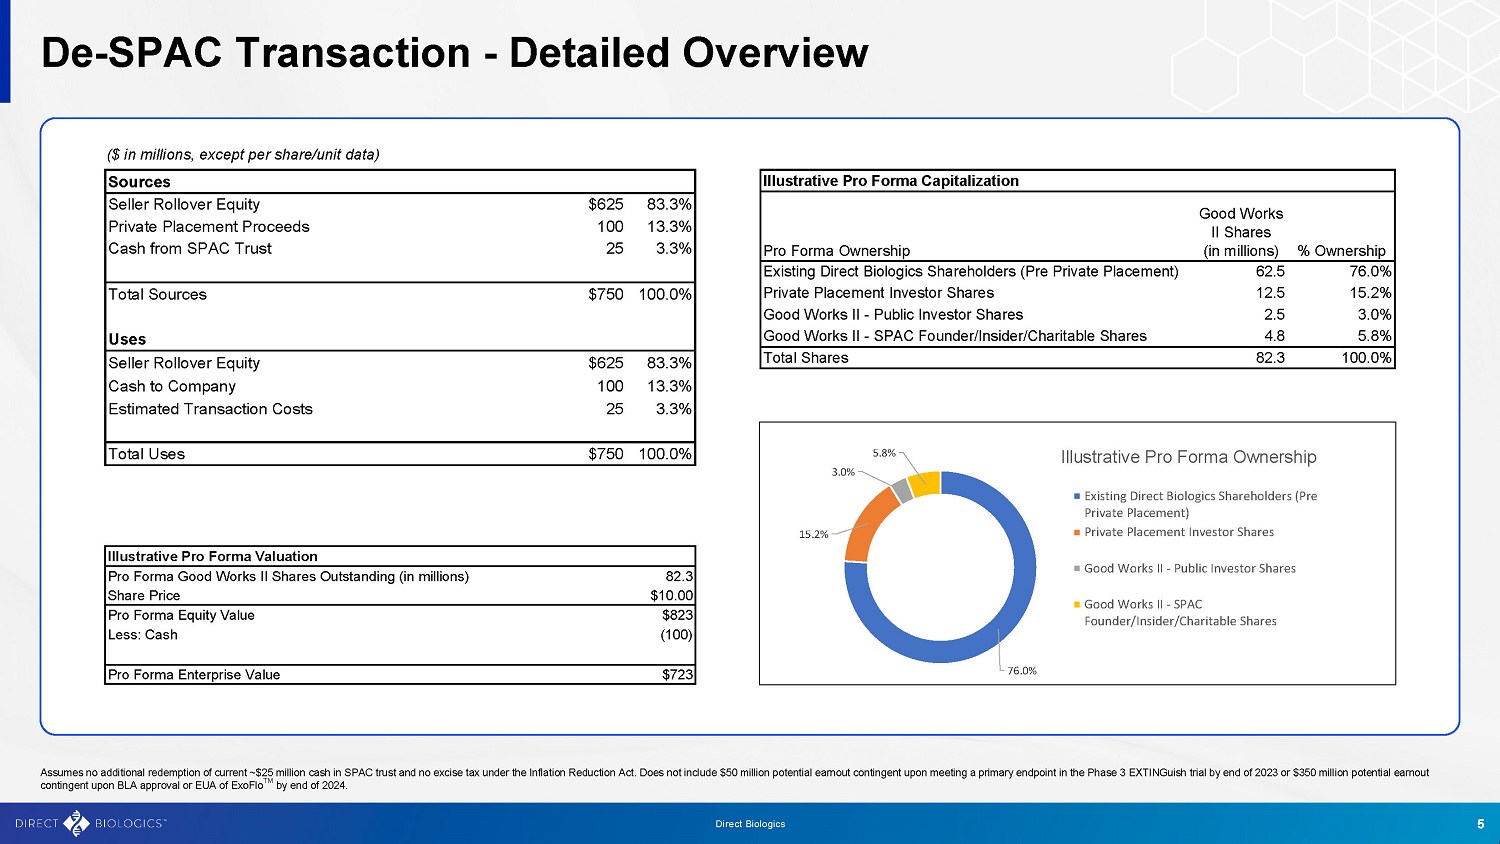This screenshot has height=844, width=1500.
Task: Click the Direct Biologics logo in footer
Action: coord(90,823)
